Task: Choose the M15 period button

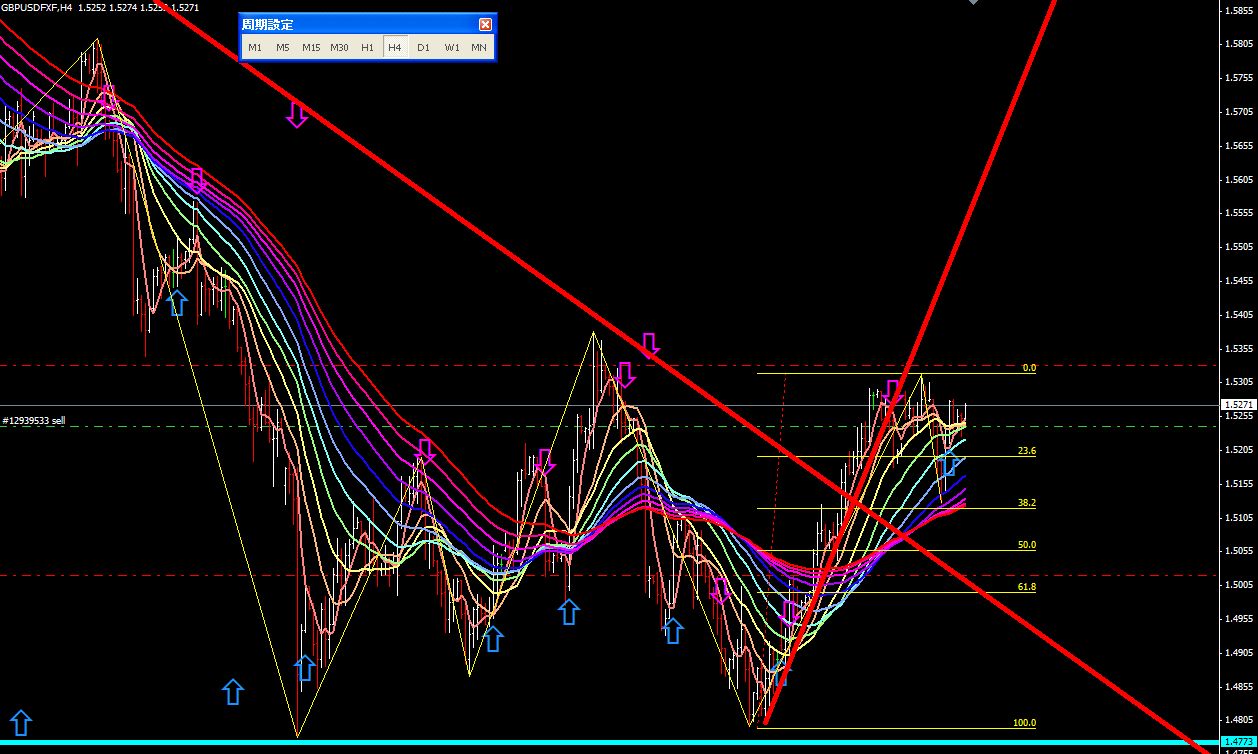Action: coord(311,47)
